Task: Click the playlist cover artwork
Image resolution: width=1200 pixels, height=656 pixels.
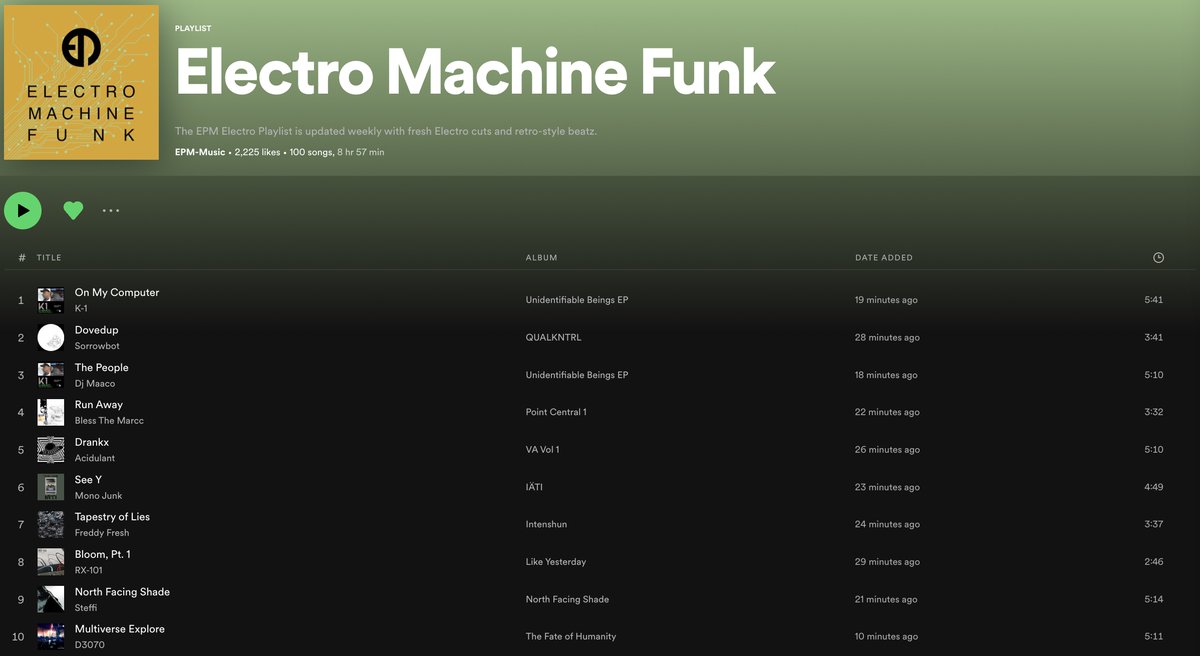Action: coord(81,82)
